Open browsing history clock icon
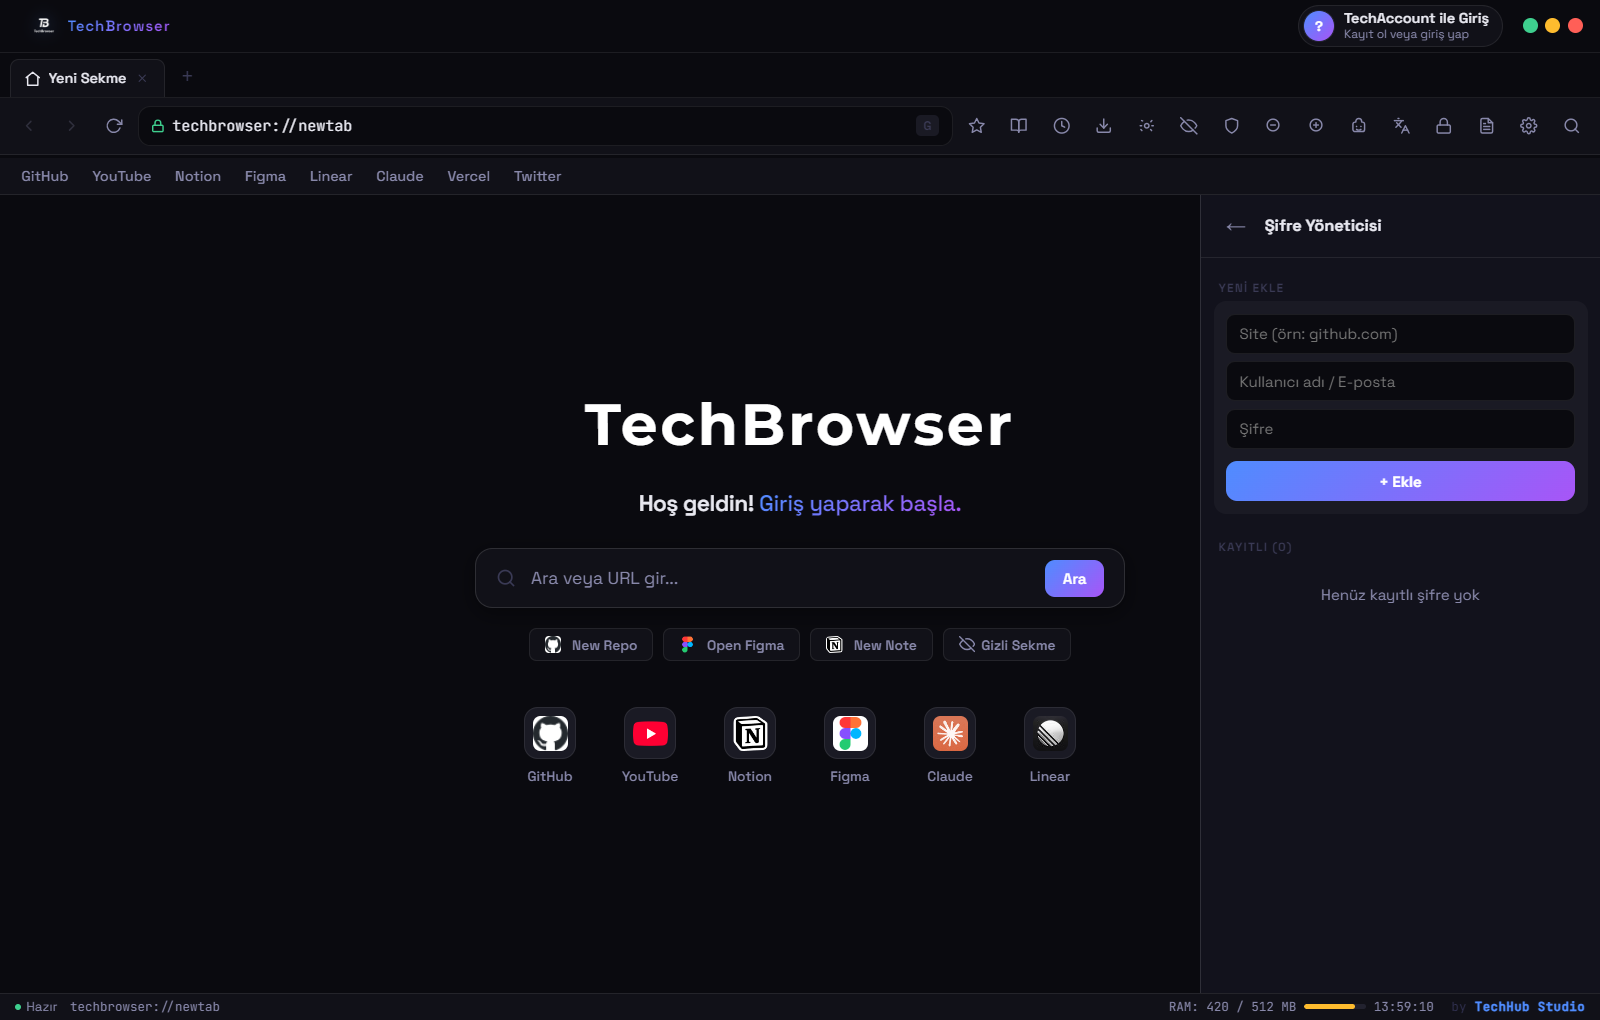The width and height of the screenshot is (1600, 1020). coord(1062,126)
